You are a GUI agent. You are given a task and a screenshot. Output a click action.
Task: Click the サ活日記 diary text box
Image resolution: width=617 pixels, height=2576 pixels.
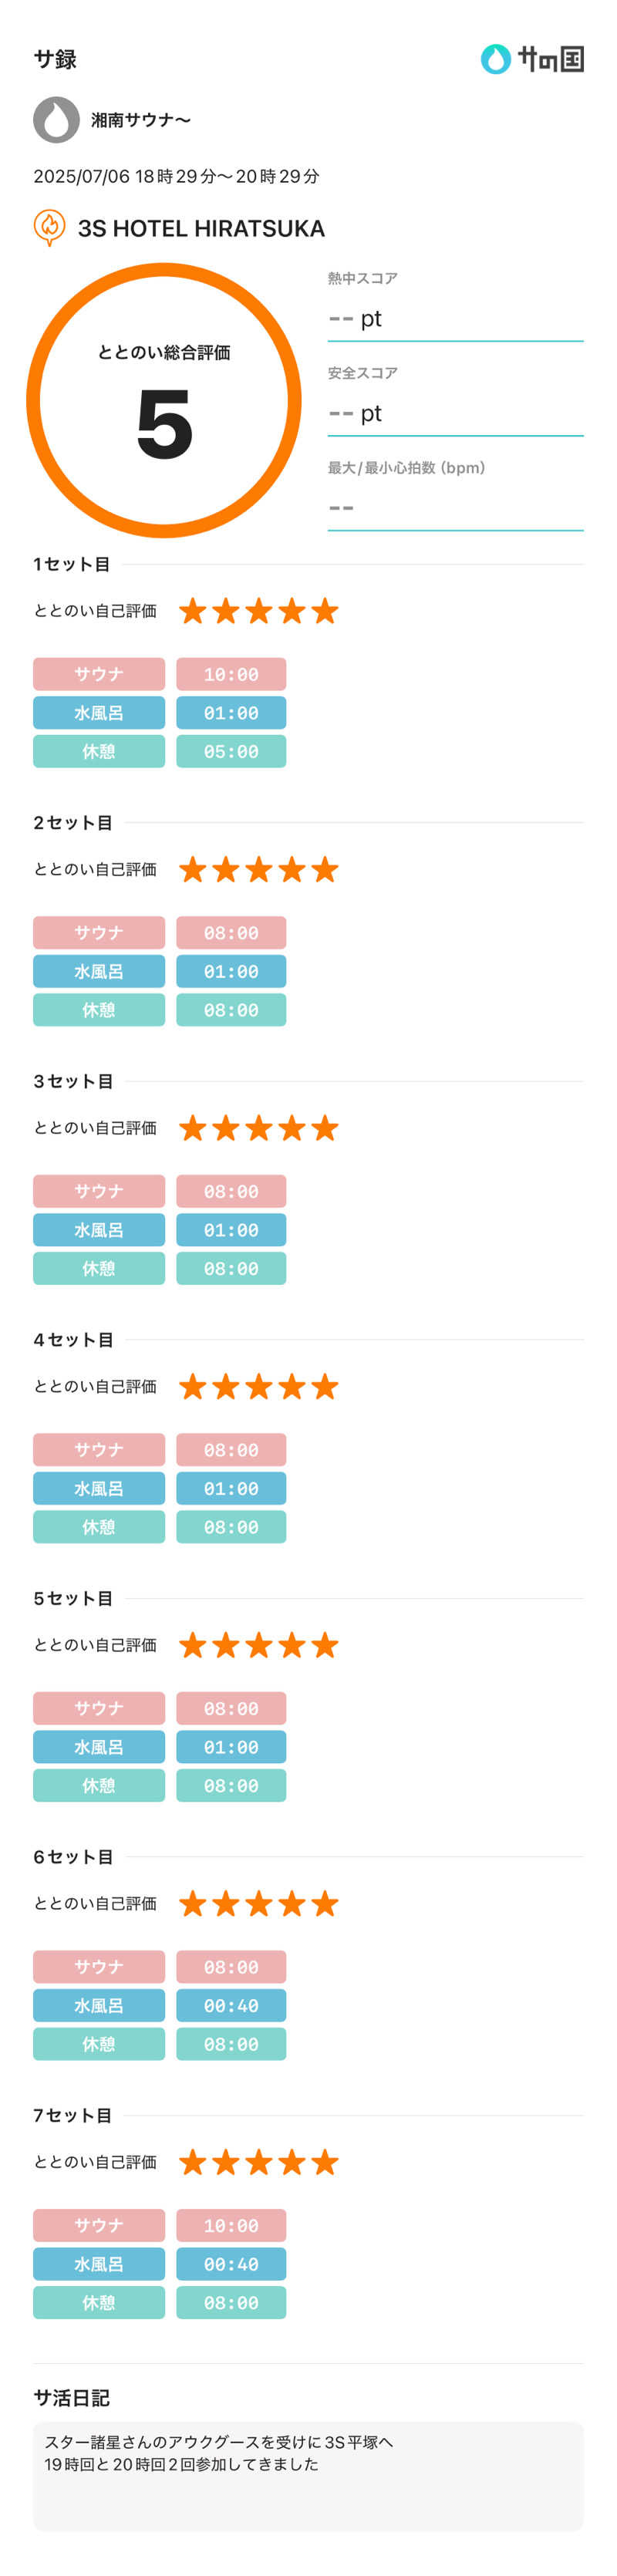tap(308, 2475)
